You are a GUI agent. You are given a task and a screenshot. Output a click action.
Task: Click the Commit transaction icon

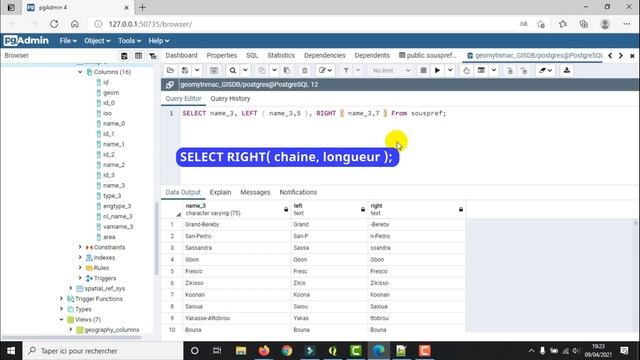[510, 70]
